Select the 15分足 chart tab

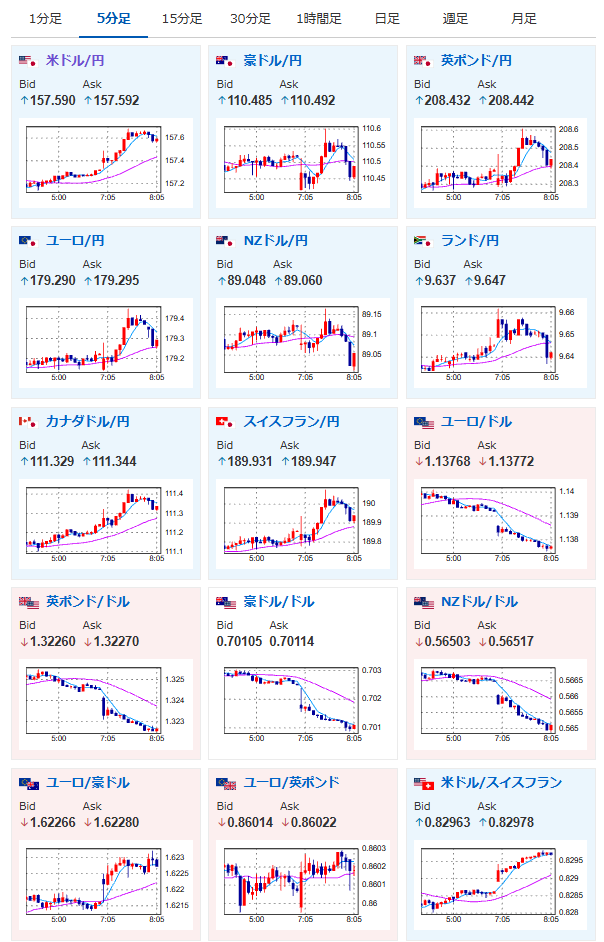tap(182, 19)
